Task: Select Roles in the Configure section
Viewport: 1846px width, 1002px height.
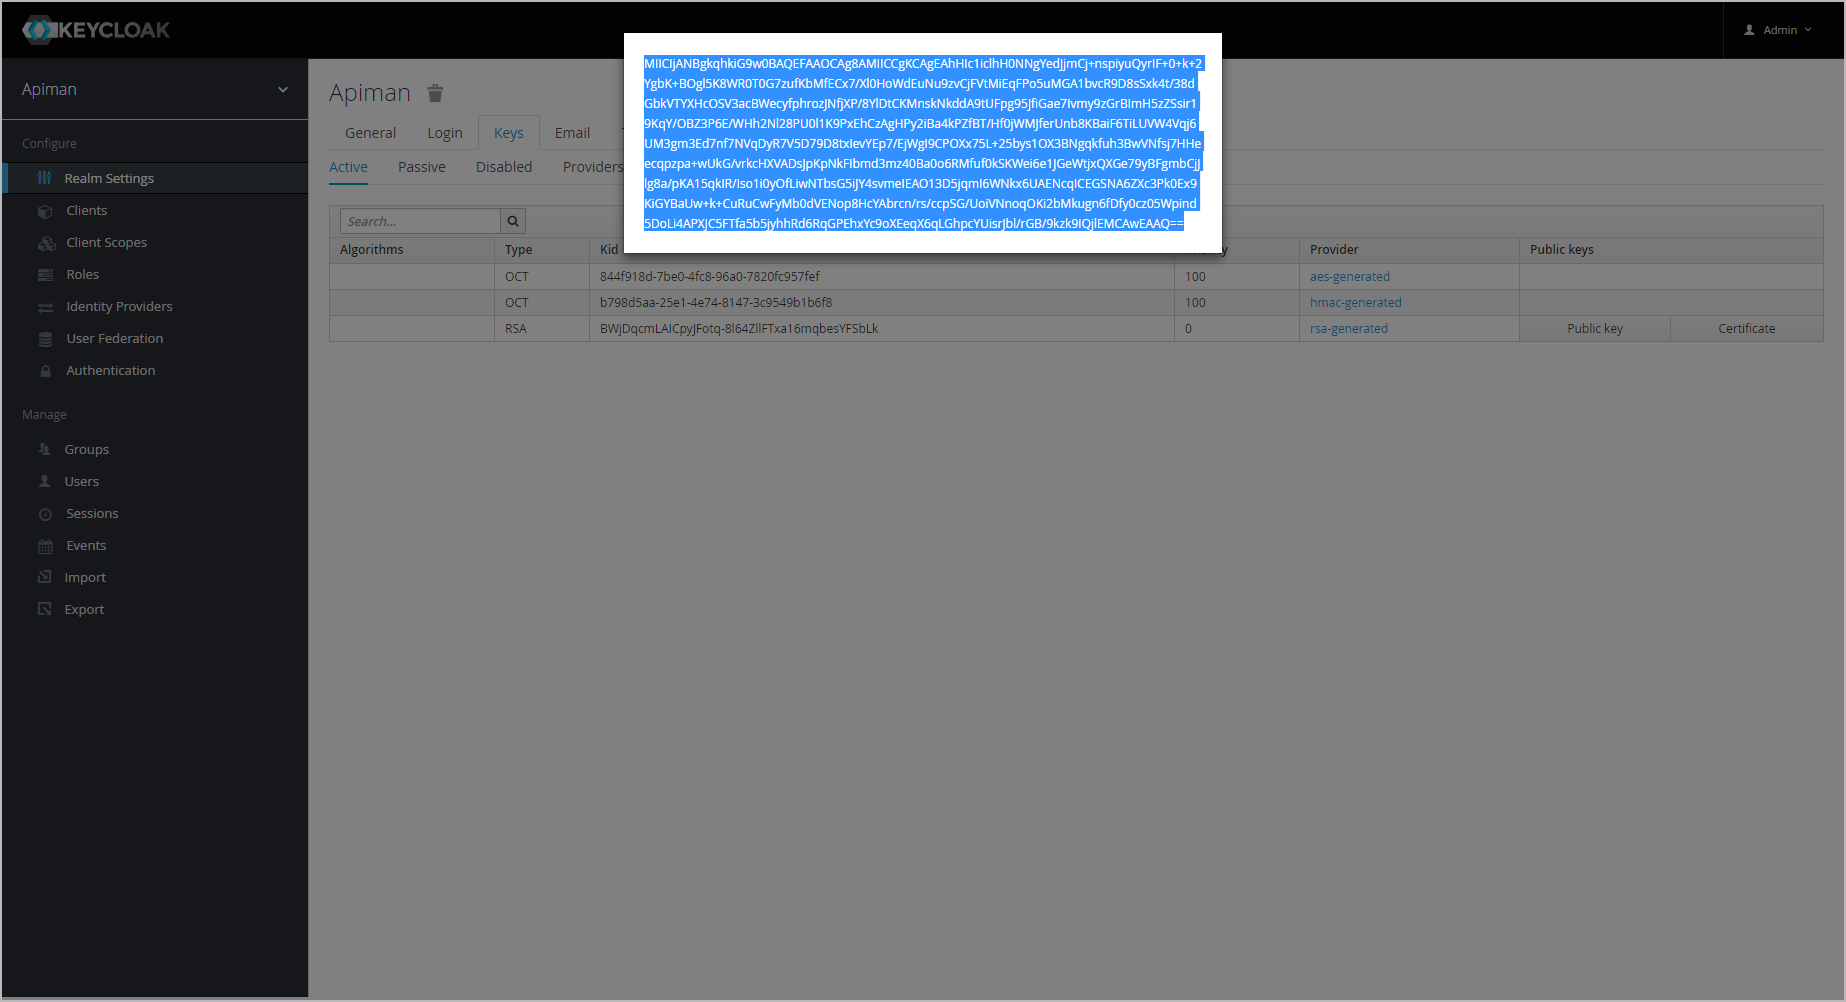Action: pos(82,274)
